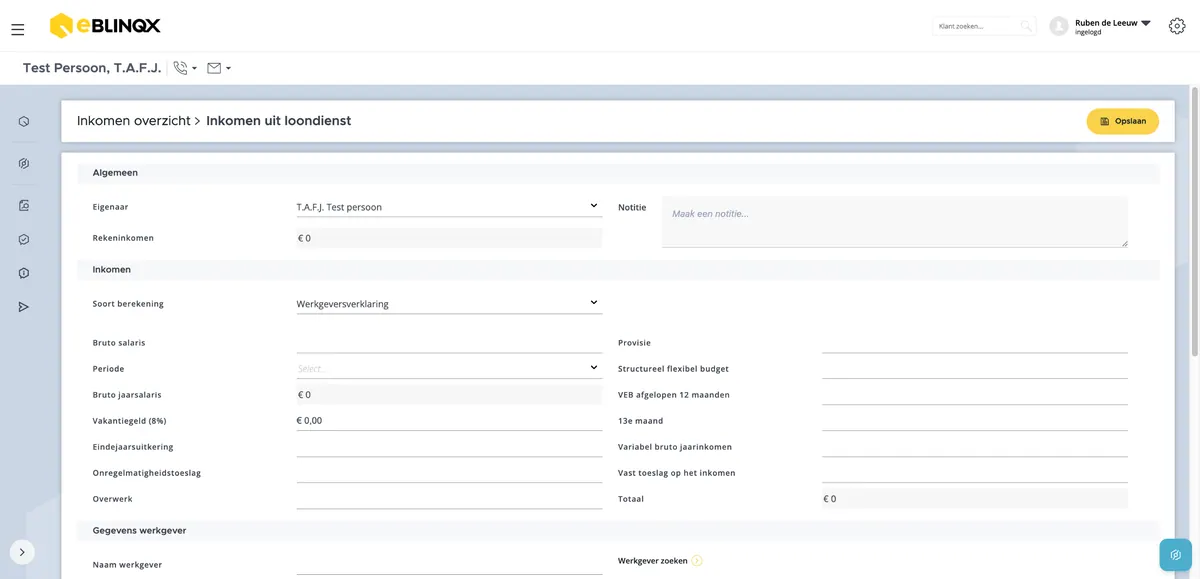Image resolution: width=1200 pixels, height=579 pixels.
Task: Click the eBlinqx logo
Action: click(105, 26)
